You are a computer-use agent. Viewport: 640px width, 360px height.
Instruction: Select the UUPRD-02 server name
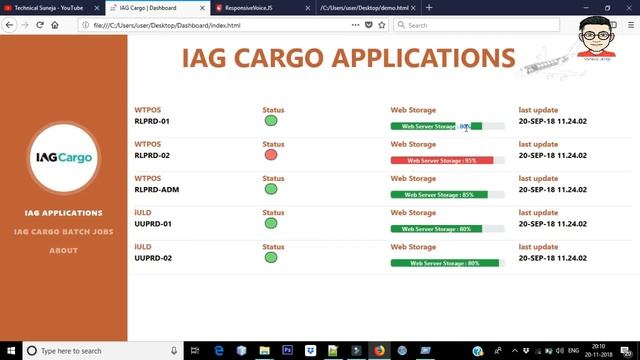[153, 258]
